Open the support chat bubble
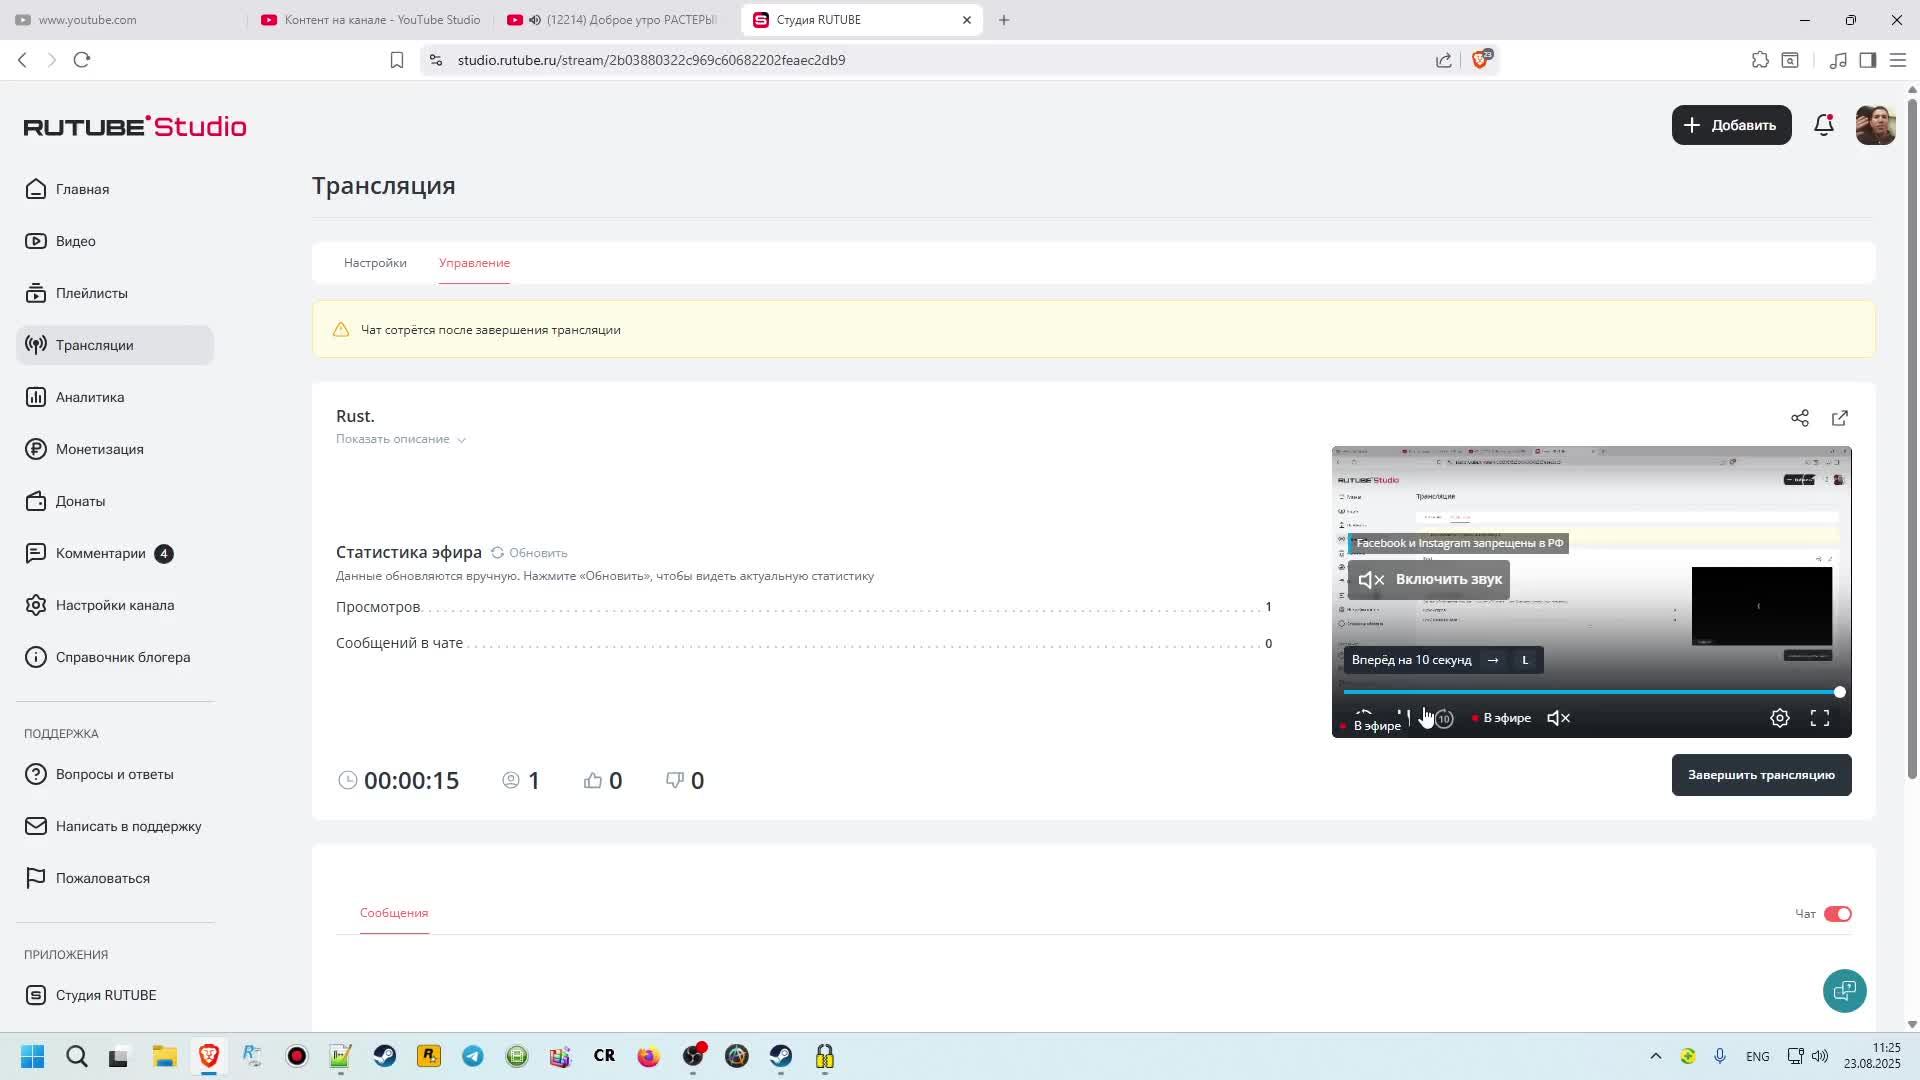 click(x=1843, y=990)
